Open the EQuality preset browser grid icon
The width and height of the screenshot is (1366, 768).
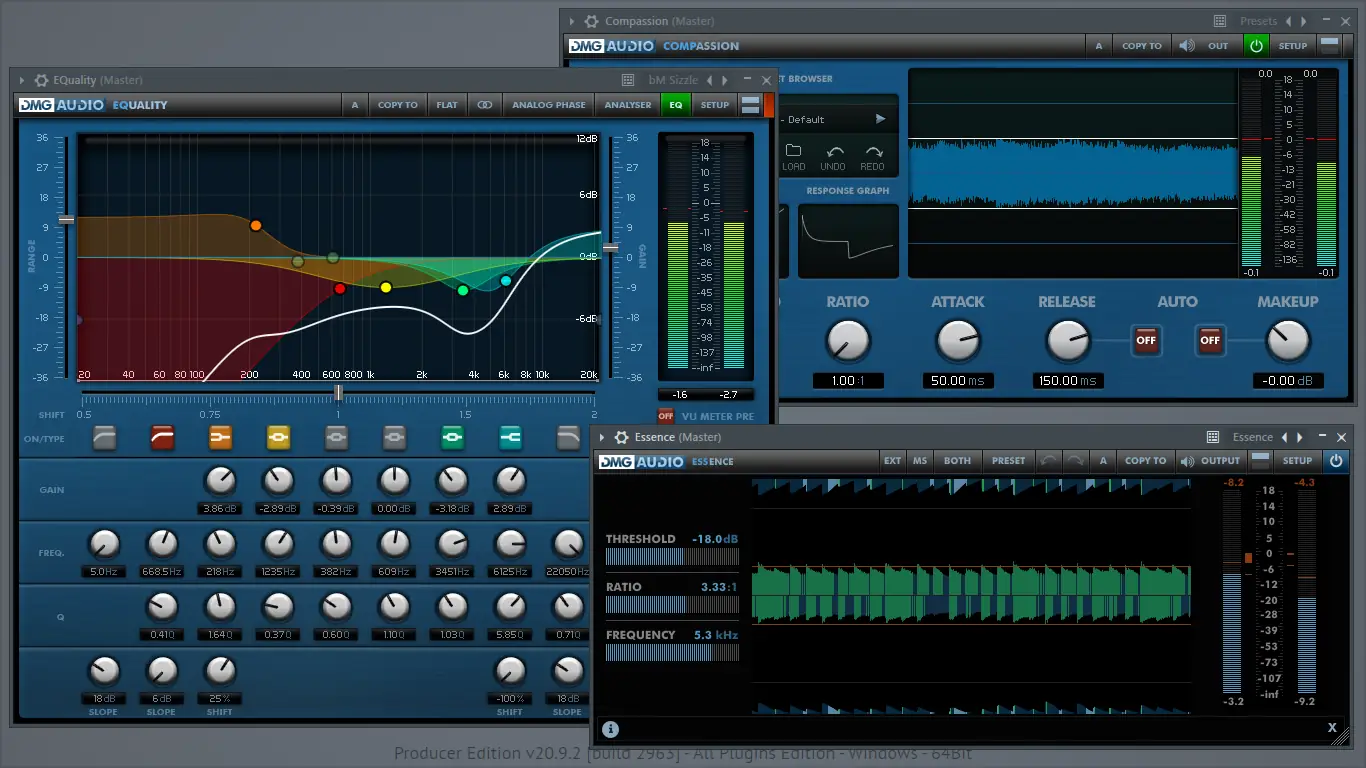628,80
